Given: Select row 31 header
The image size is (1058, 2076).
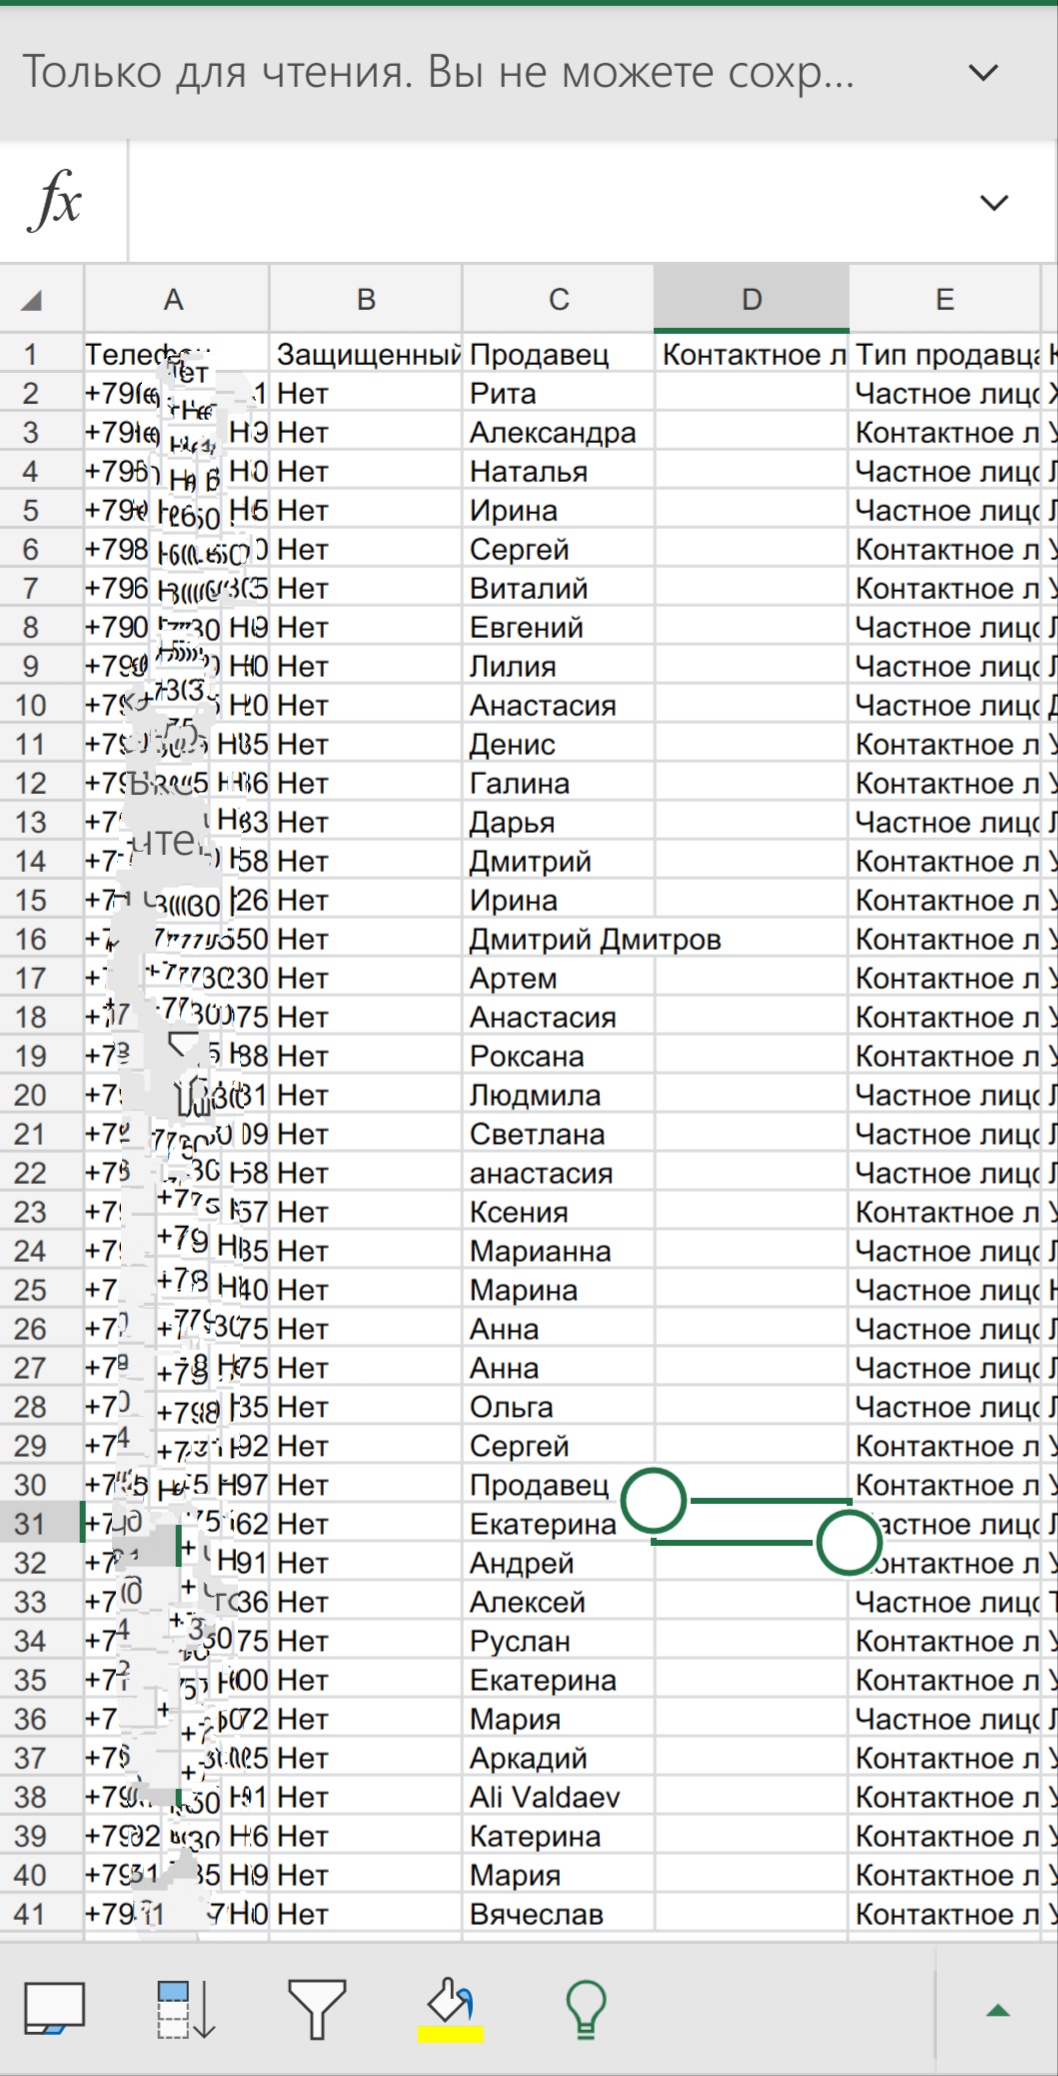Looking at the screenshot, I should point(31,1524).
